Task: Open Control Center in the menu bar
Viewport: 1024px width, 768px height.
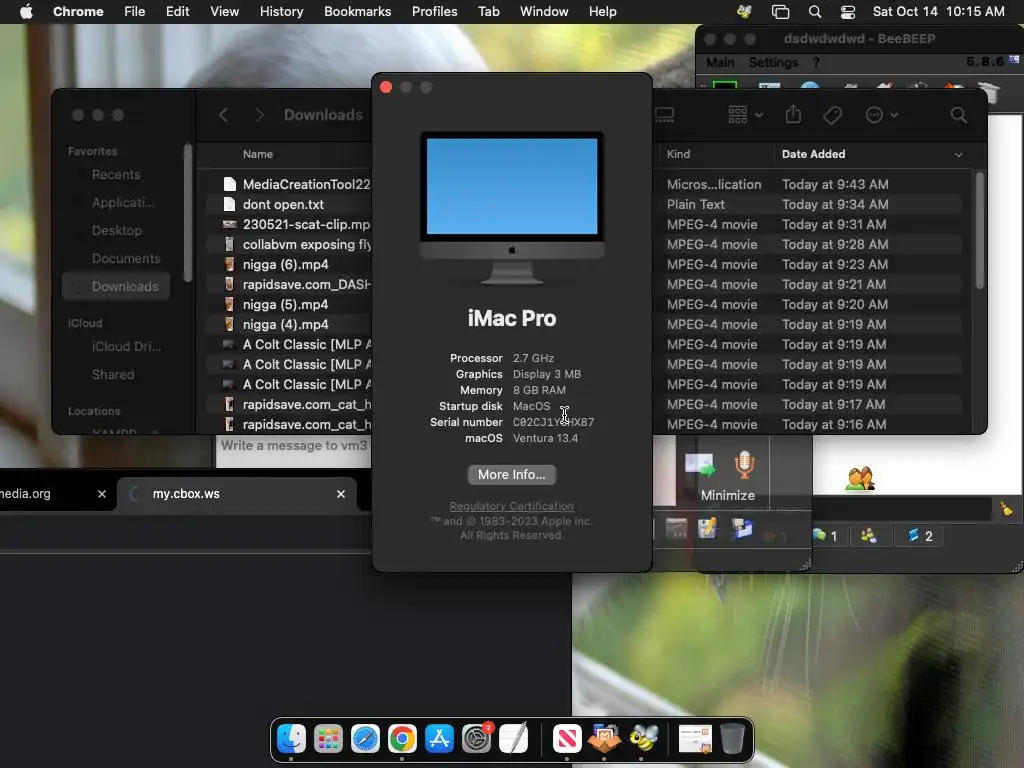Action: (x=848, y=12)
